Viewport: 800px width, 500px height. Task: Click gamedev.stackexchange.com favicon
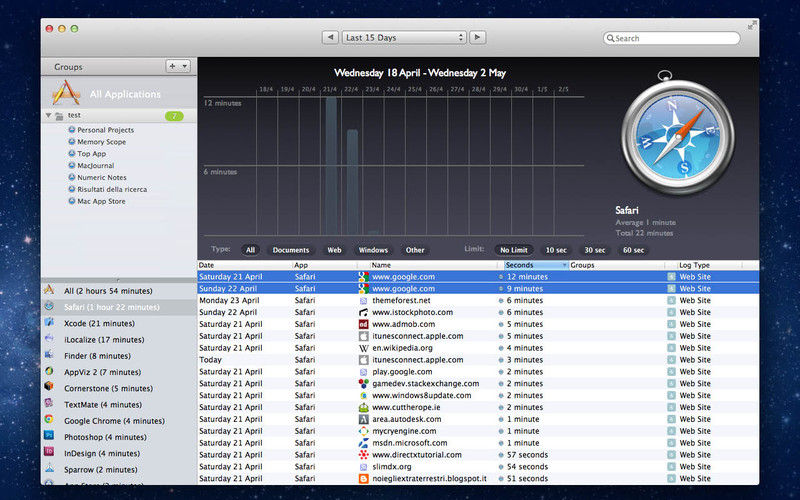tap(363, 384)
